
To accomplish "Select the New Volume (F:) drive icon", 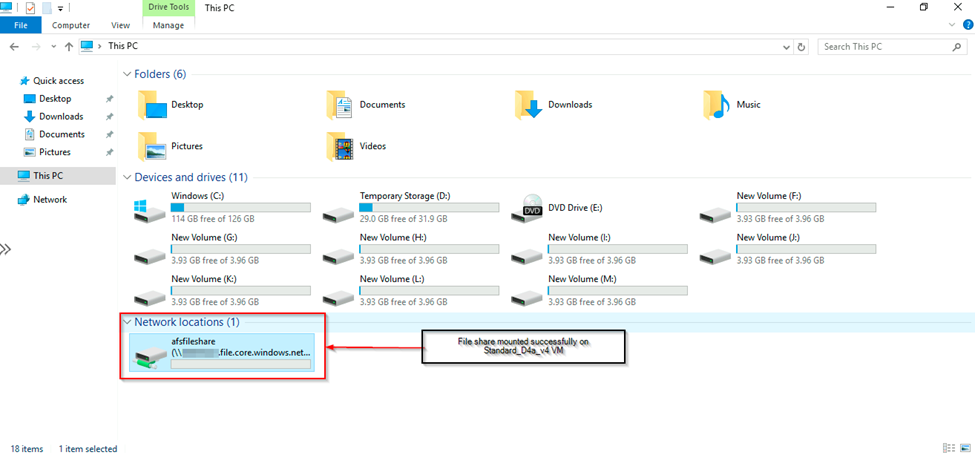I will point(716,215).
